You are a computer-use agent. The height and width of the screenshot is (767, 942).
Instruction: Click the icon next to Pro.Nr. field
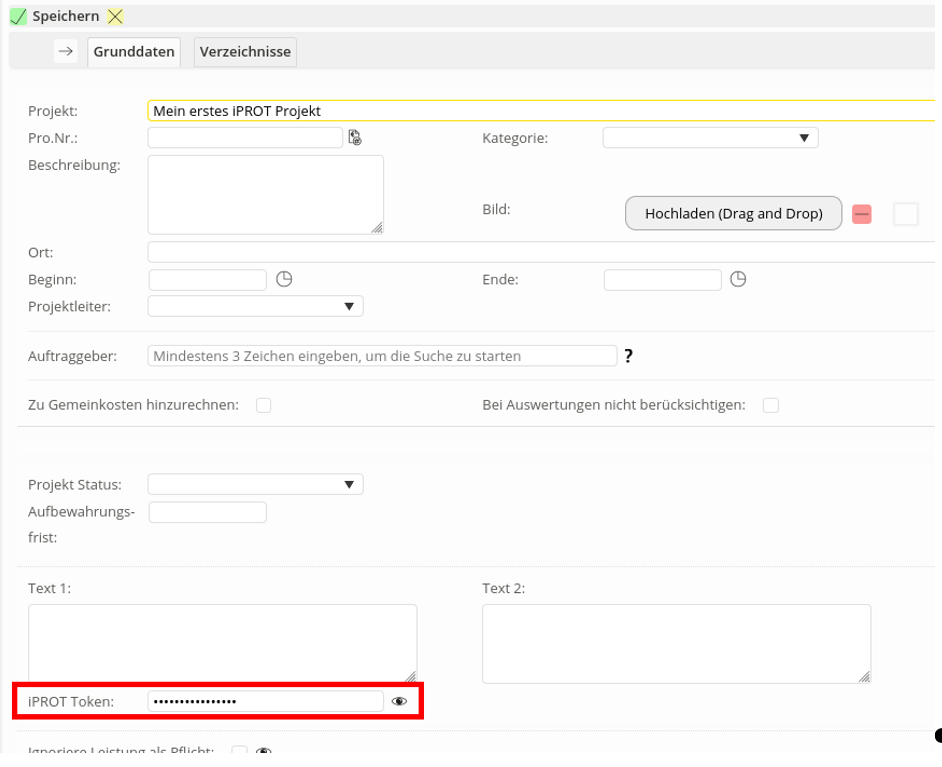(x=355, y=138)
